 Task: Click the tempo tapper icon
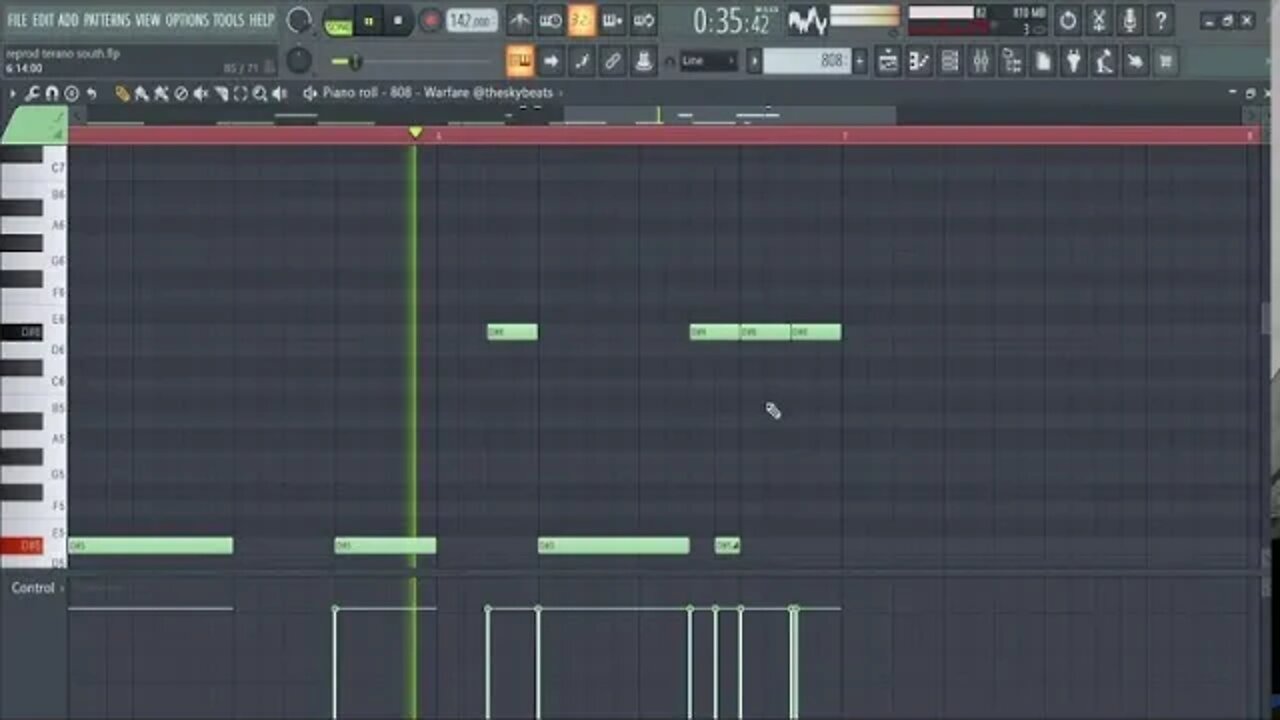click(x=1103, y=61)
